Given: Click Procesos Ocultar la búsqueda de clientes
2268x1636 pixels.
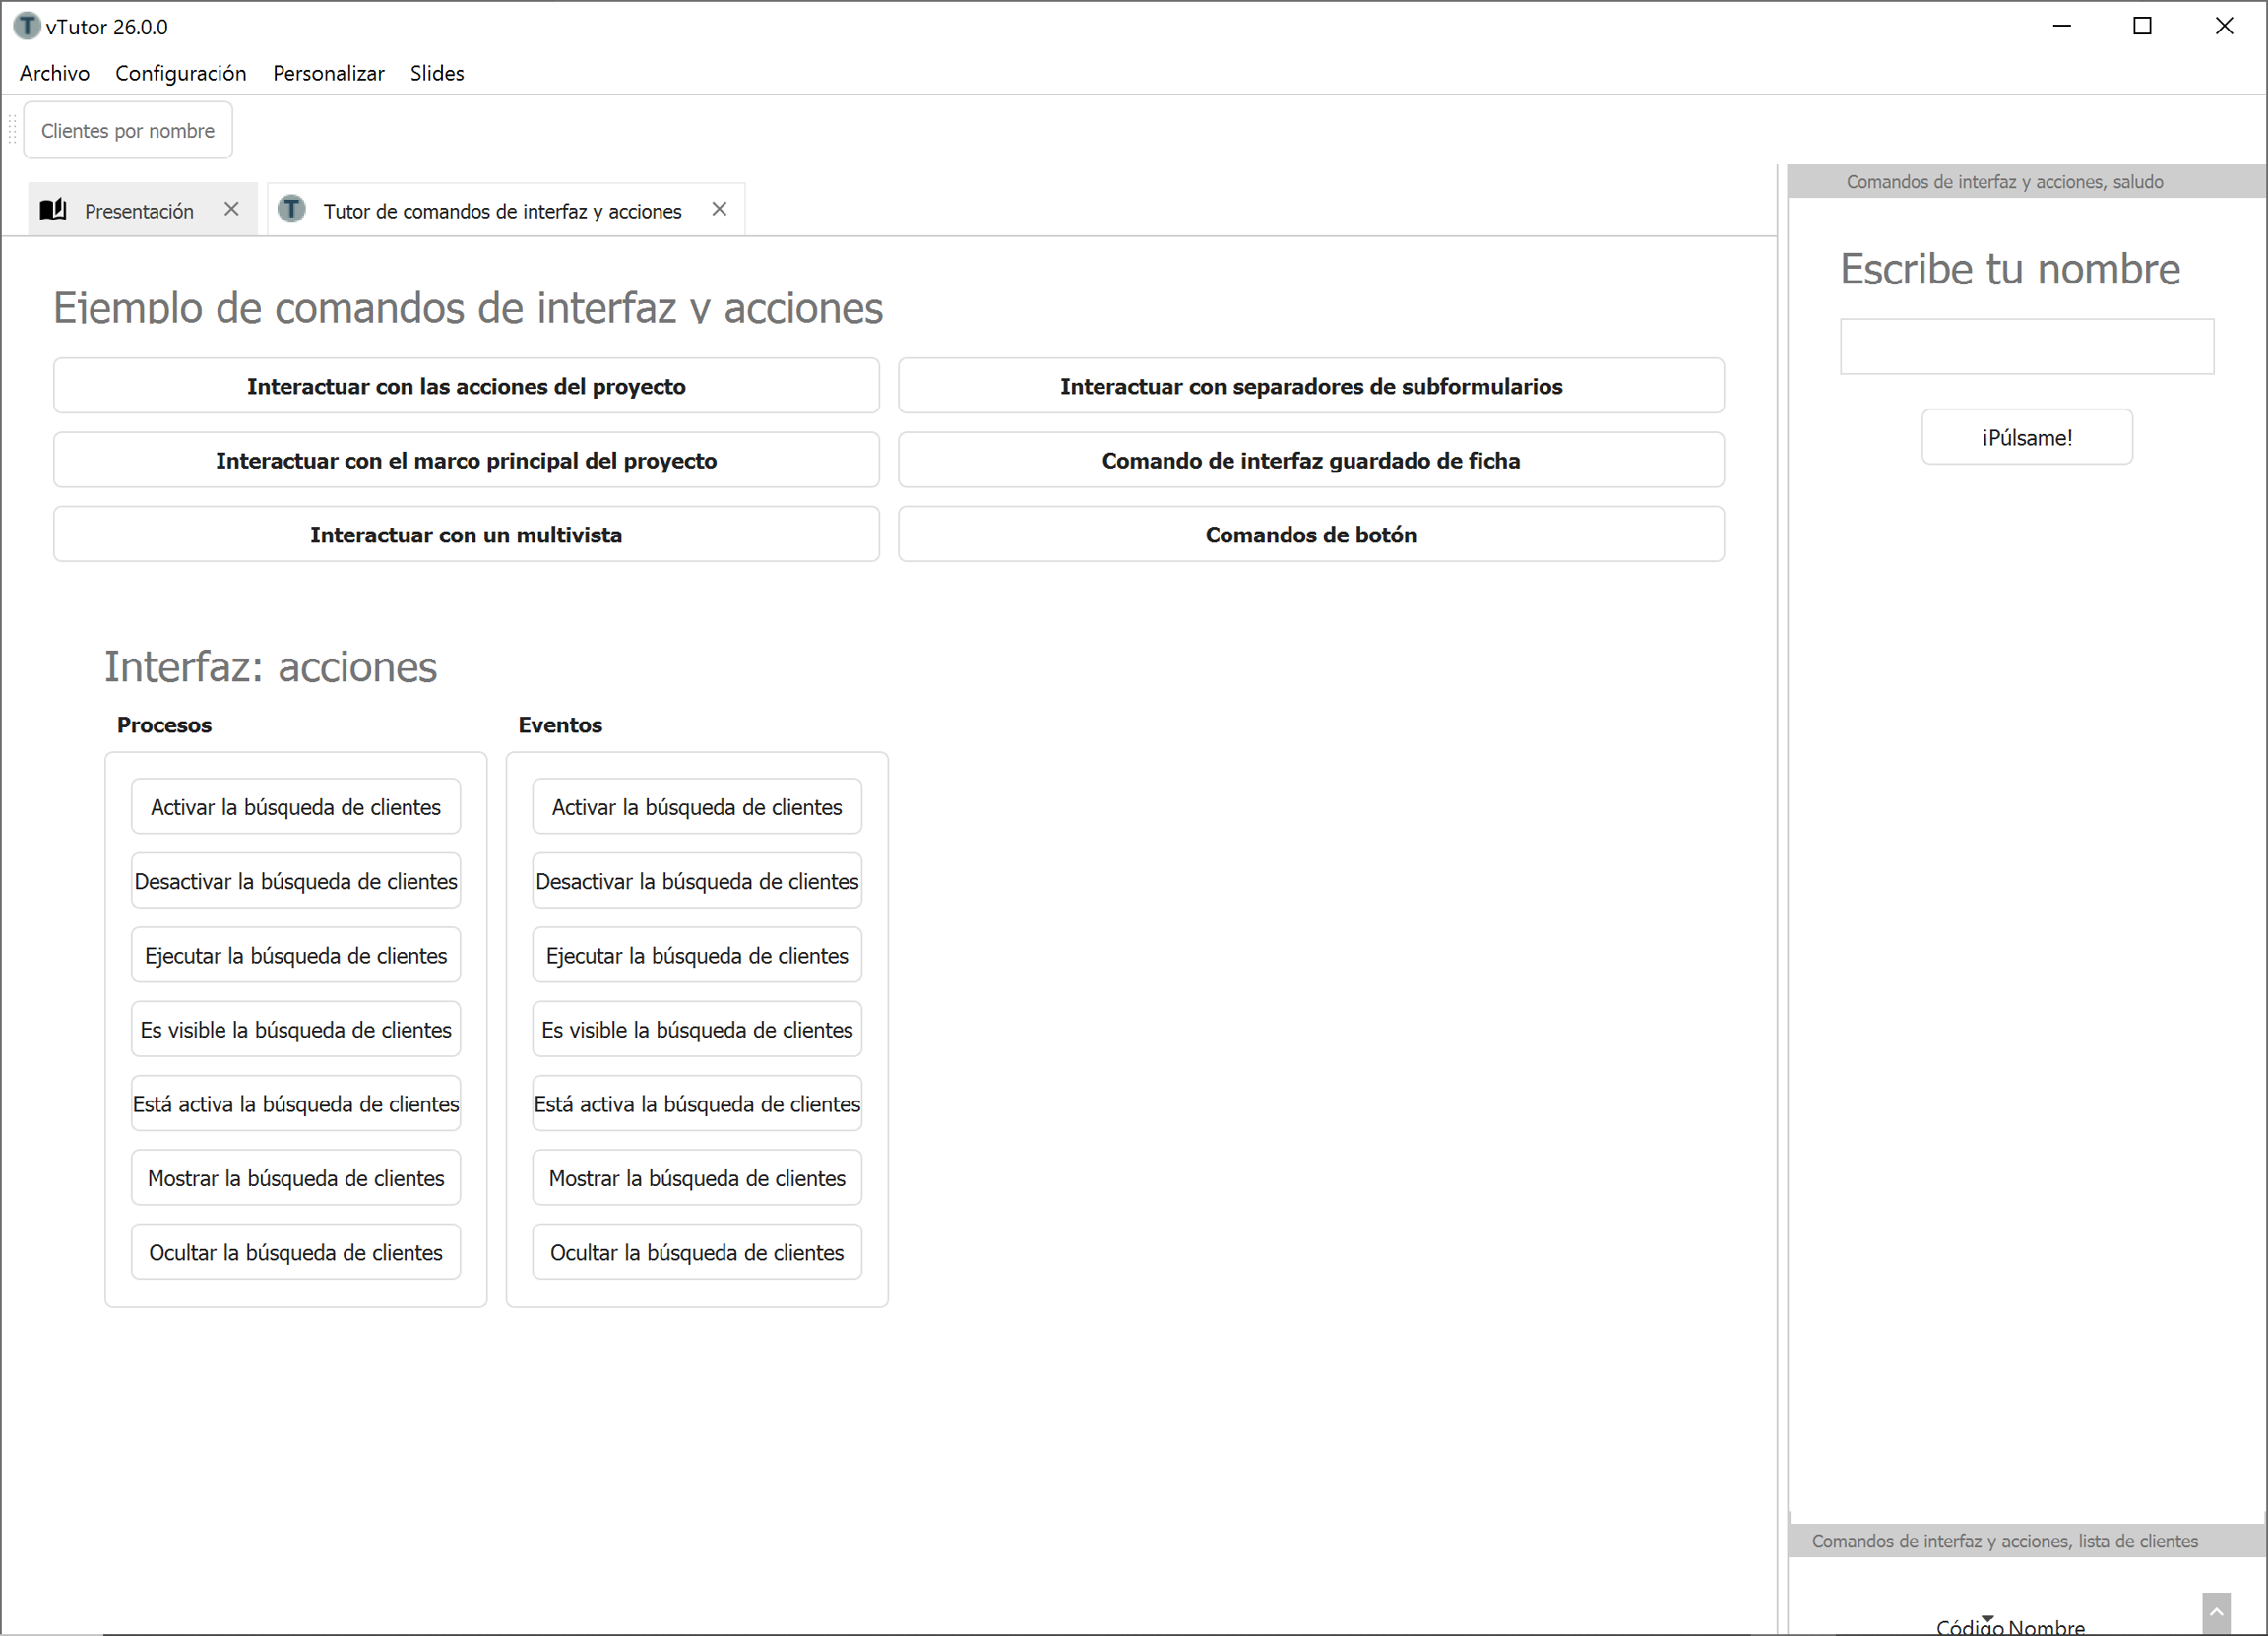Looking at the screenshot, I should [x=296, y=1252].
